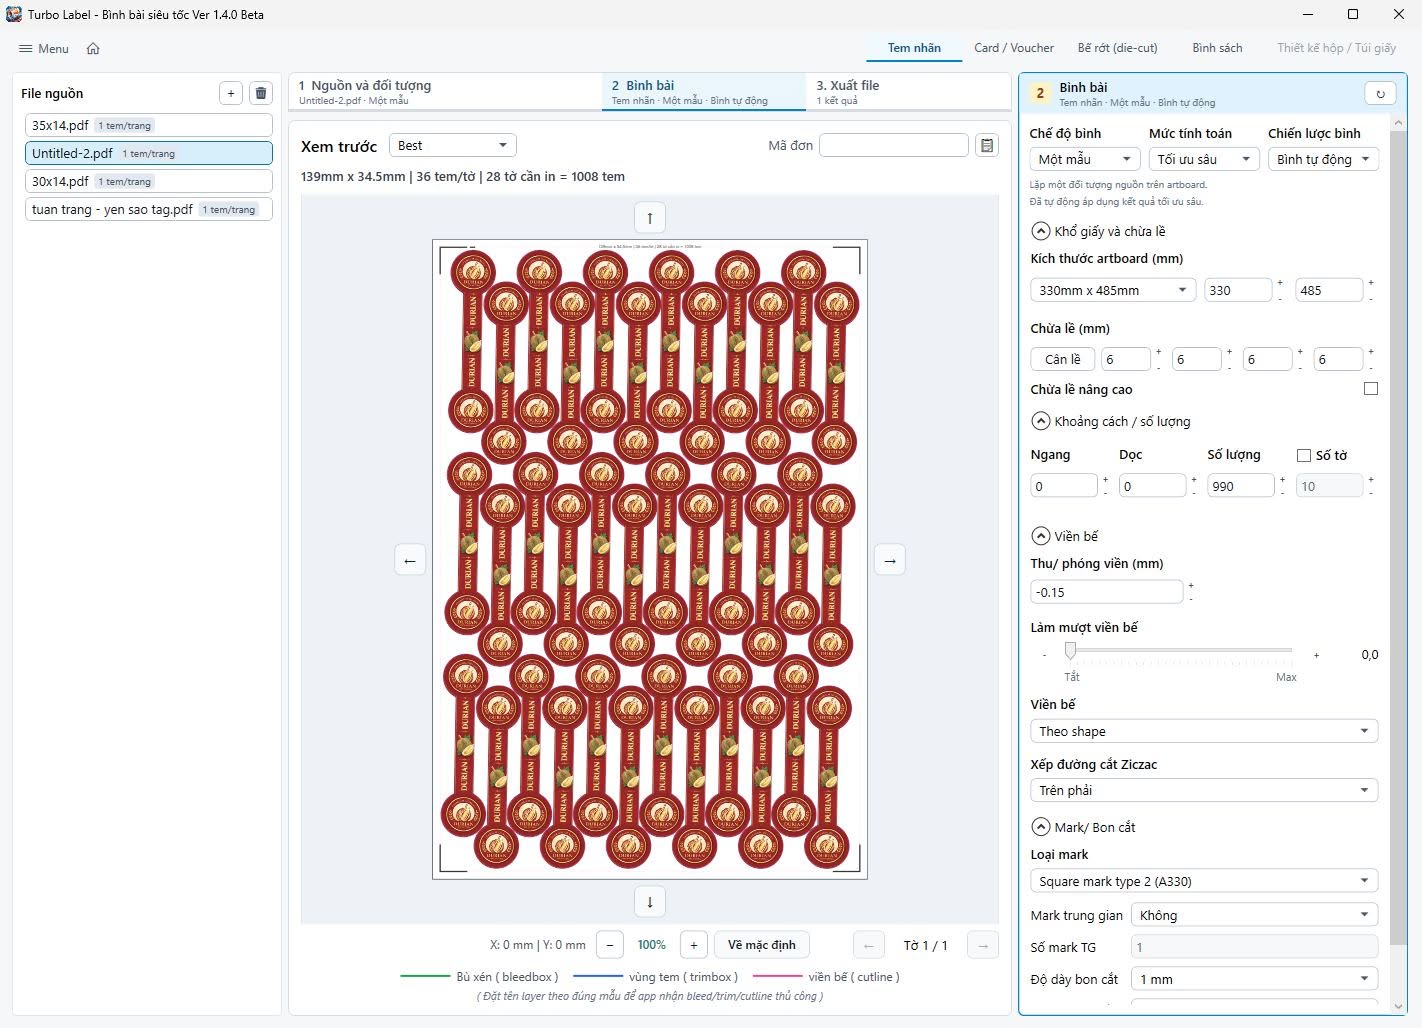1422x1028 pixels.
Task: Collapse the Viền bế section
Action: tap(1041, 536)
